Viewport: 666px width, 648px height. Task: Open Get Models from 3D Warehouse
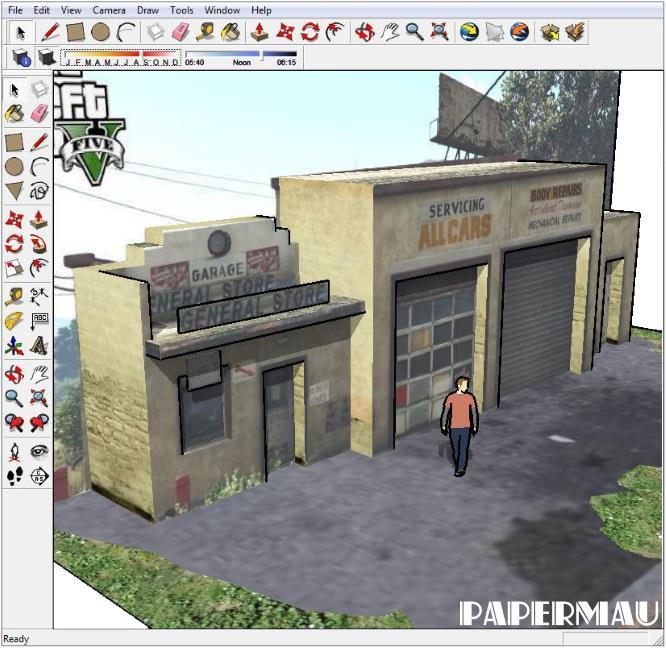550,32
